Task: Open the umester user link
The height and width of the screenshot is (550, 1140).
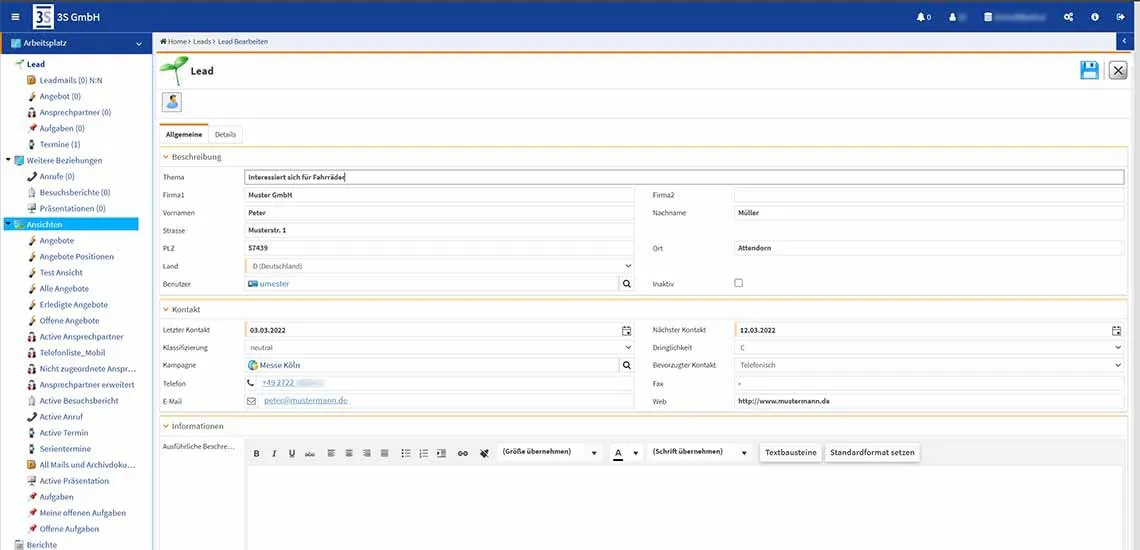Action: tap(274, 284)
